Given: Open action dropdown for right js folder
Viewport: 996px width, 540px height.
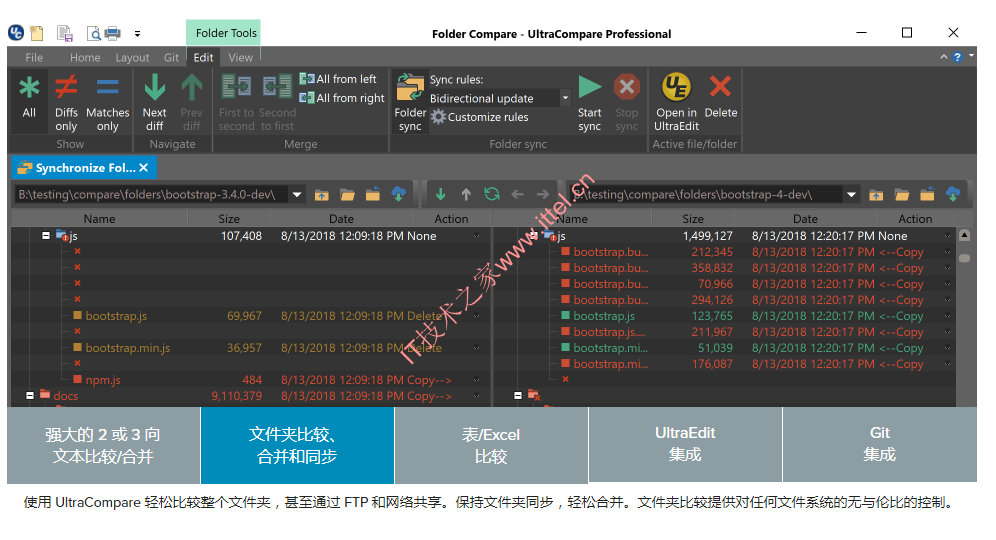Looking at the screenshot, I should 947,236.
